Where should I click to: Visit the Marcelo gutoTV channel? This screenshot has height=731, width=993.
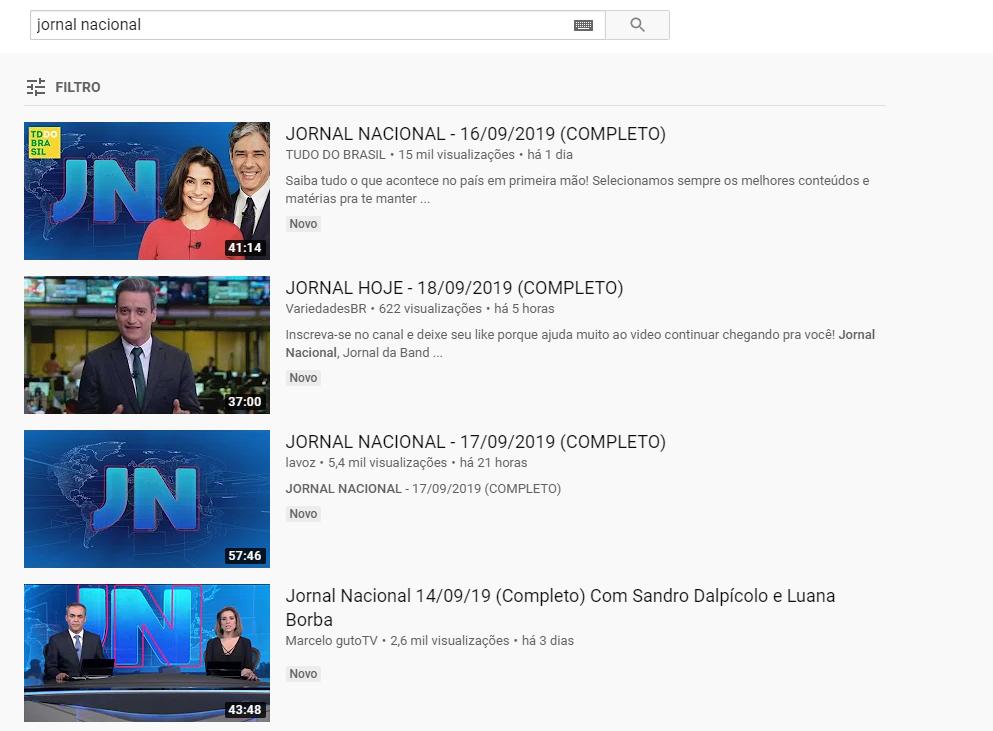[331, 640]
